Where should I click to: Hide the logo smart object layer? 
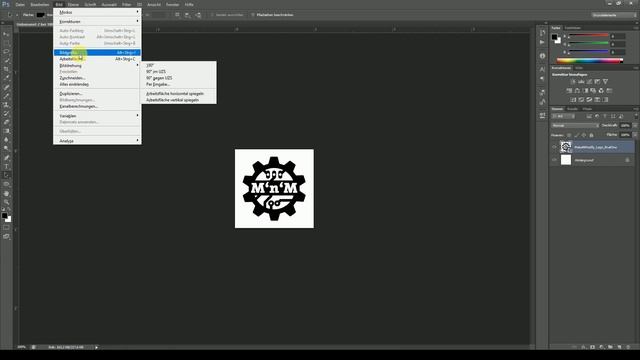pos(554,147)
